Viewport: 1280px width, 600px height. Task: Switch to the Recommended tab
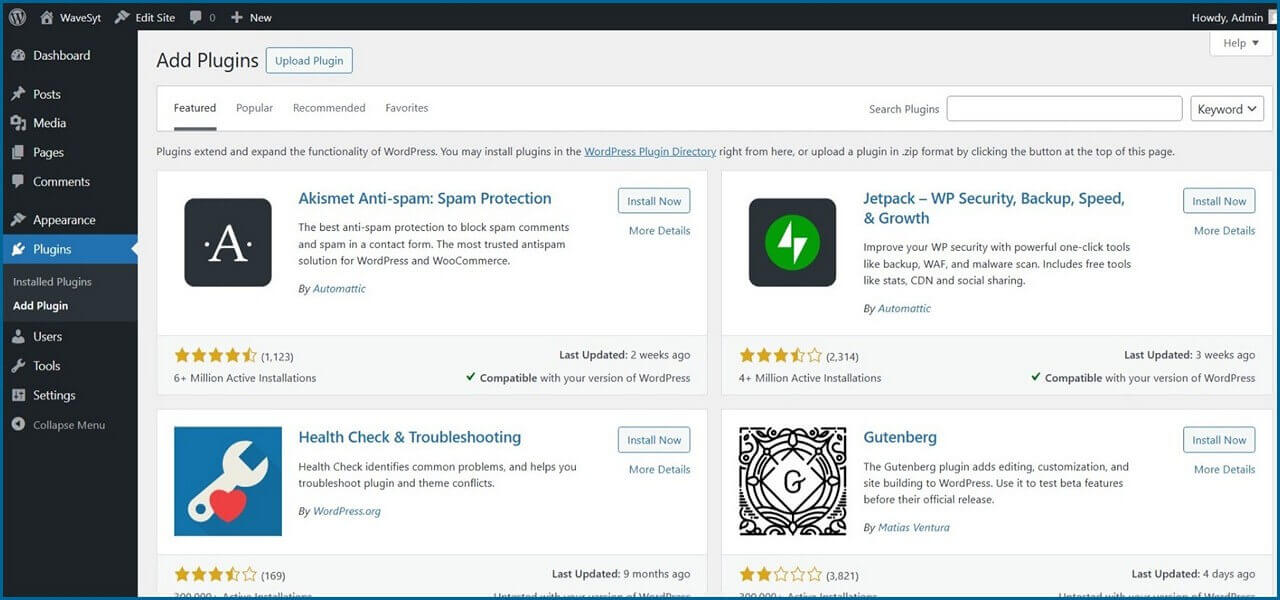tap(329, 108)
